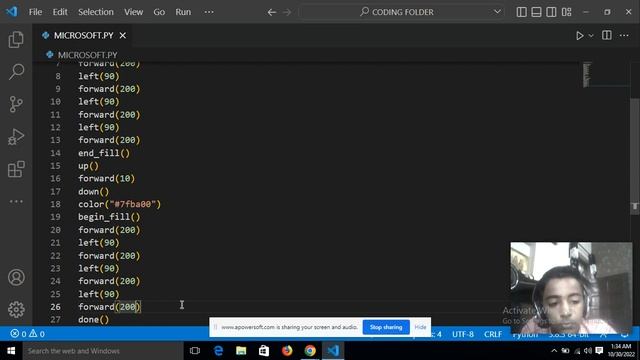Open the Edit menu
This screenshot has width=640, height=360.
tap(60, 12)
